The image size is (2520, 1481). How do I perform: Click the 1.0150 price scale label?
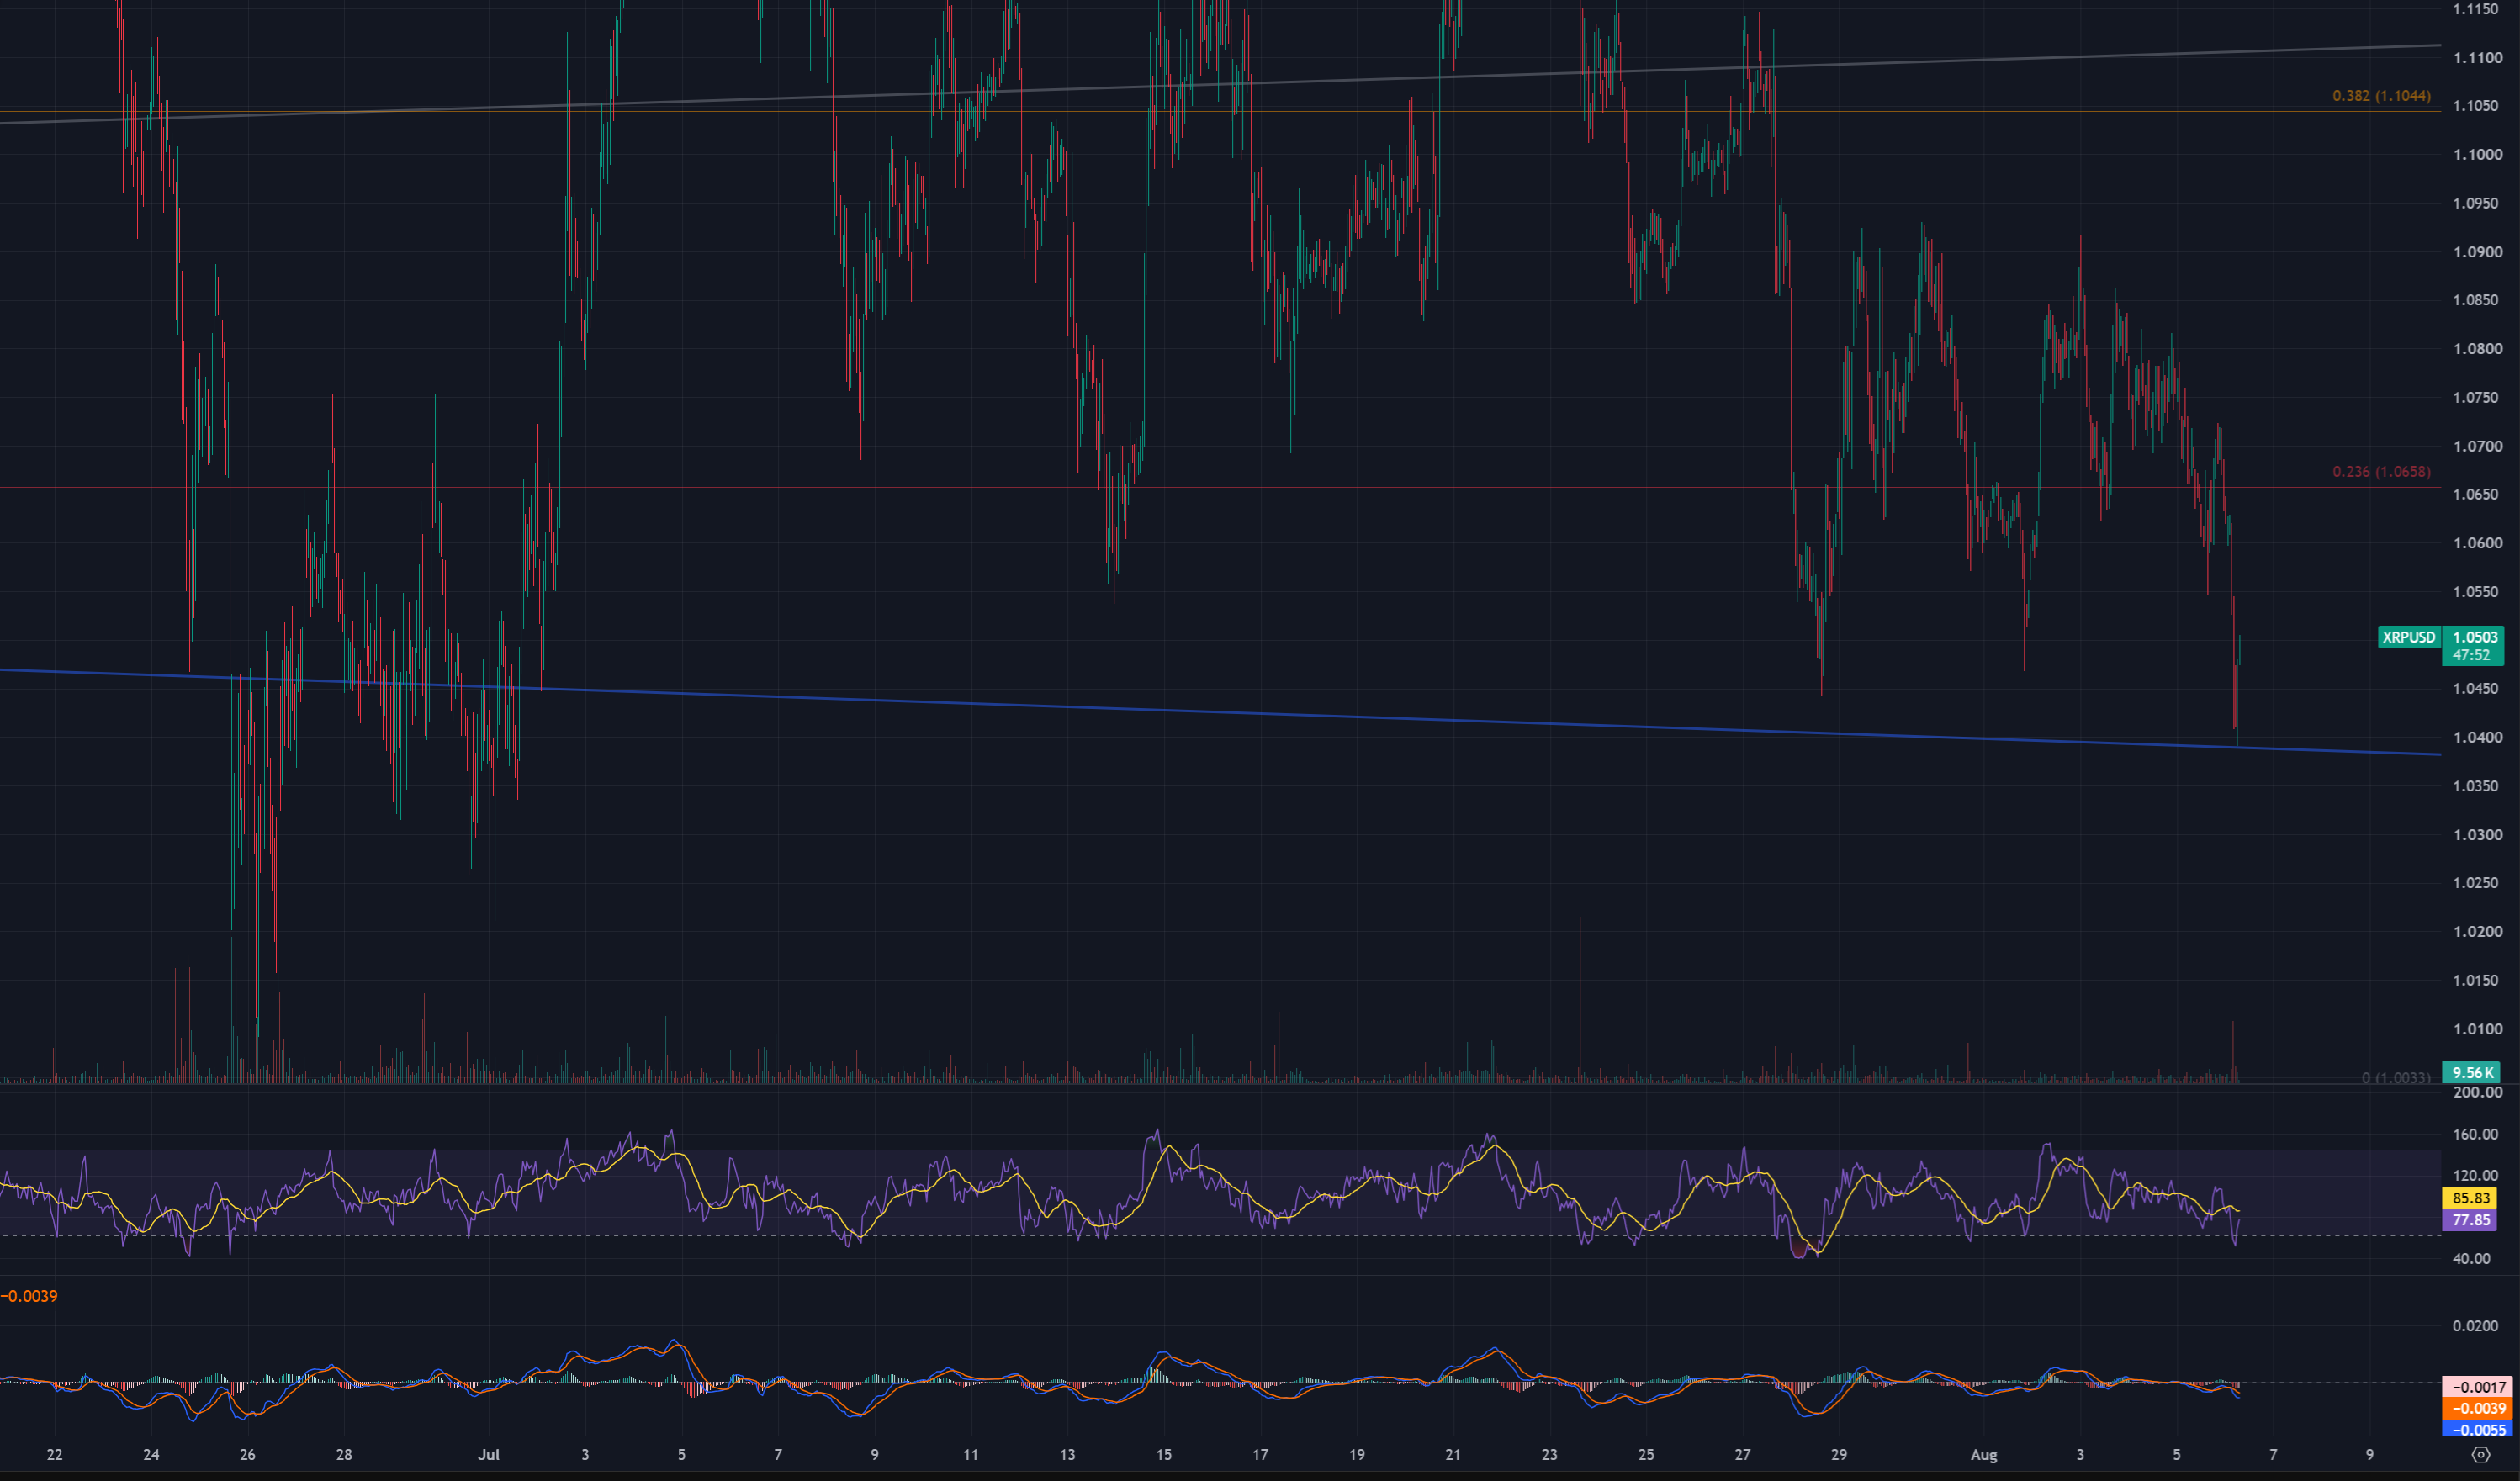[x=2475, y=981]
